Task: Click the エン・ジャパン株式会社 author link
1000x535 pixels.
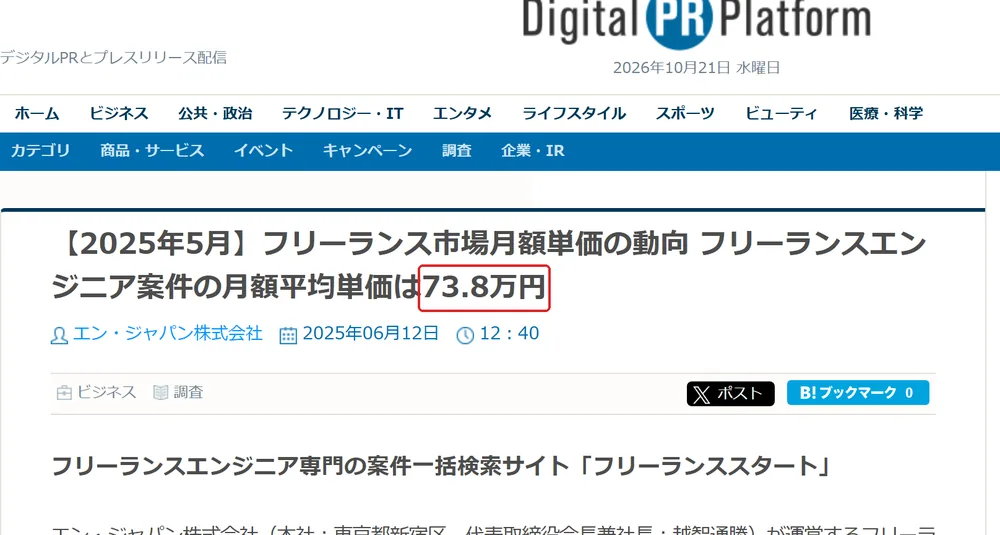Action: click(x=168, y=333)
